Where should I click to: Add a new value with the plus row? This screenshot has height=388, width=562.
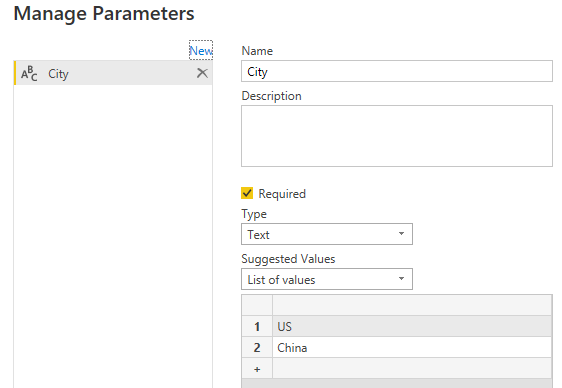257,369
